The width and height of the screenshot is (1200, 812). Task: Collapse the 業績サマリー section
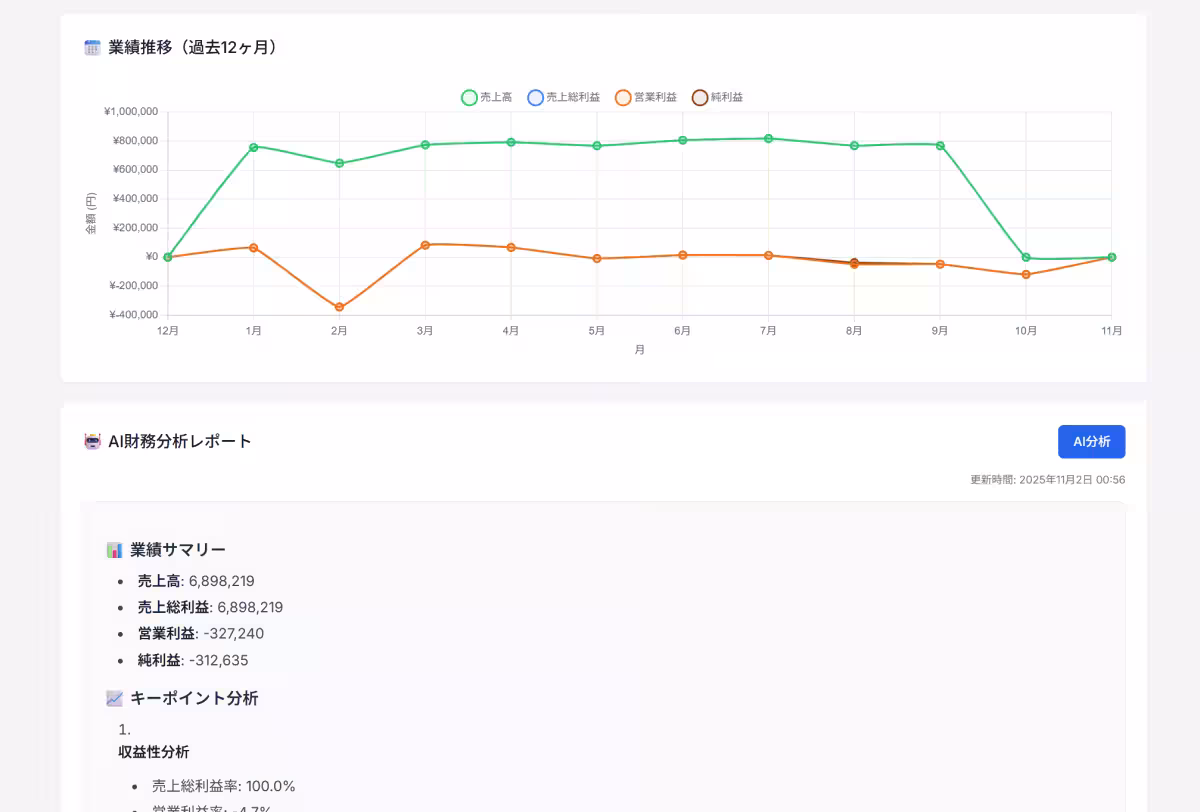[x=178, y=549]
